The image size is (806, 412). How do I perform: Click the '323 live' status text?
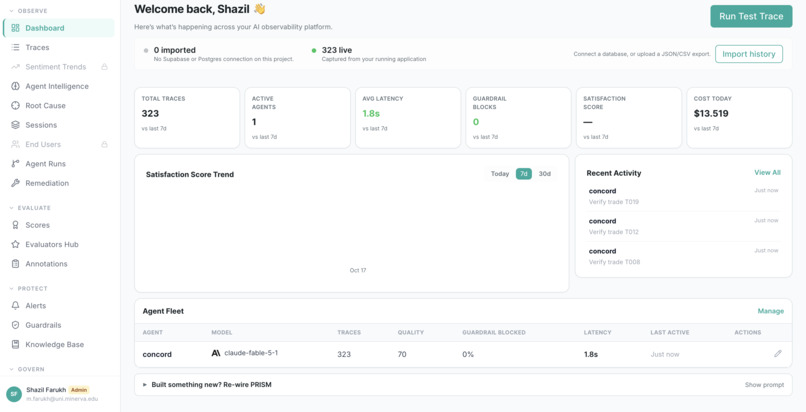[x=337, y=50]
